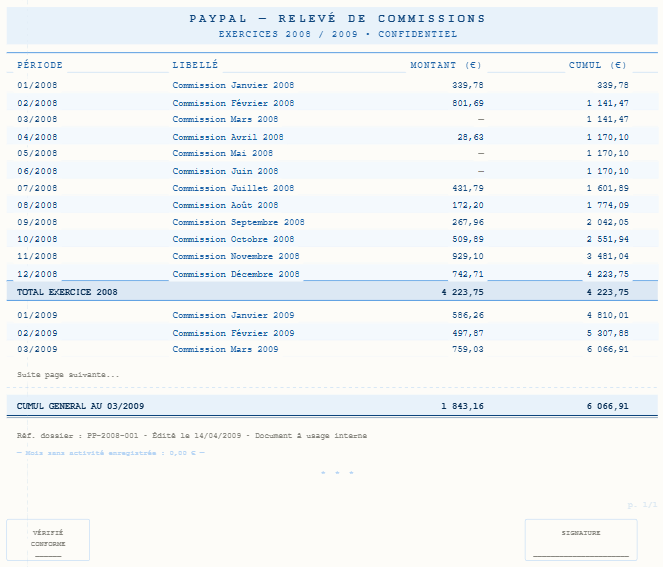
Task: Click amount 497,87
Action: [468, 333]
